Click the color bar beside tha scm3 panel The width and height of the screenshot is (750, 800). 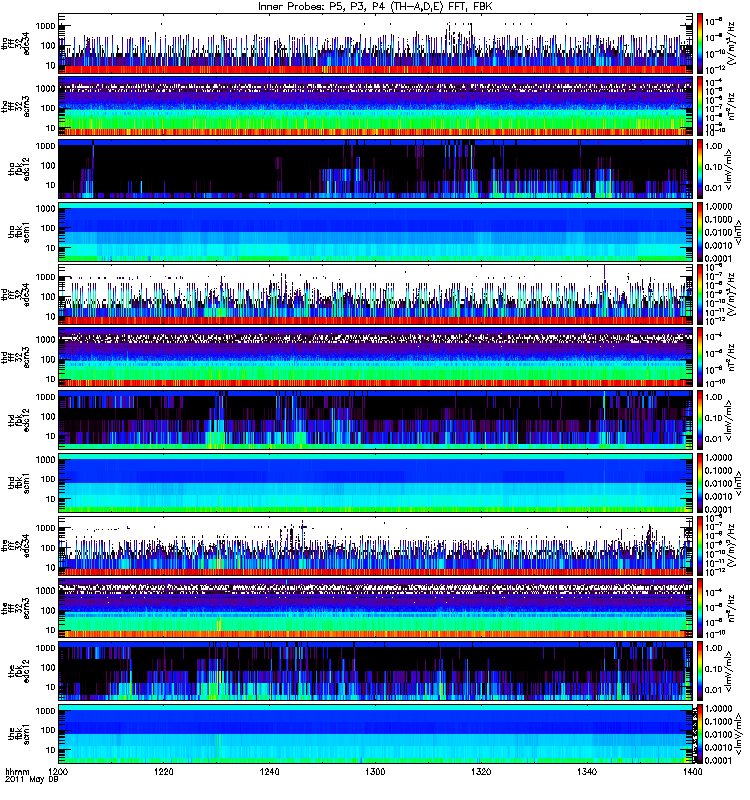pos(700,107)
